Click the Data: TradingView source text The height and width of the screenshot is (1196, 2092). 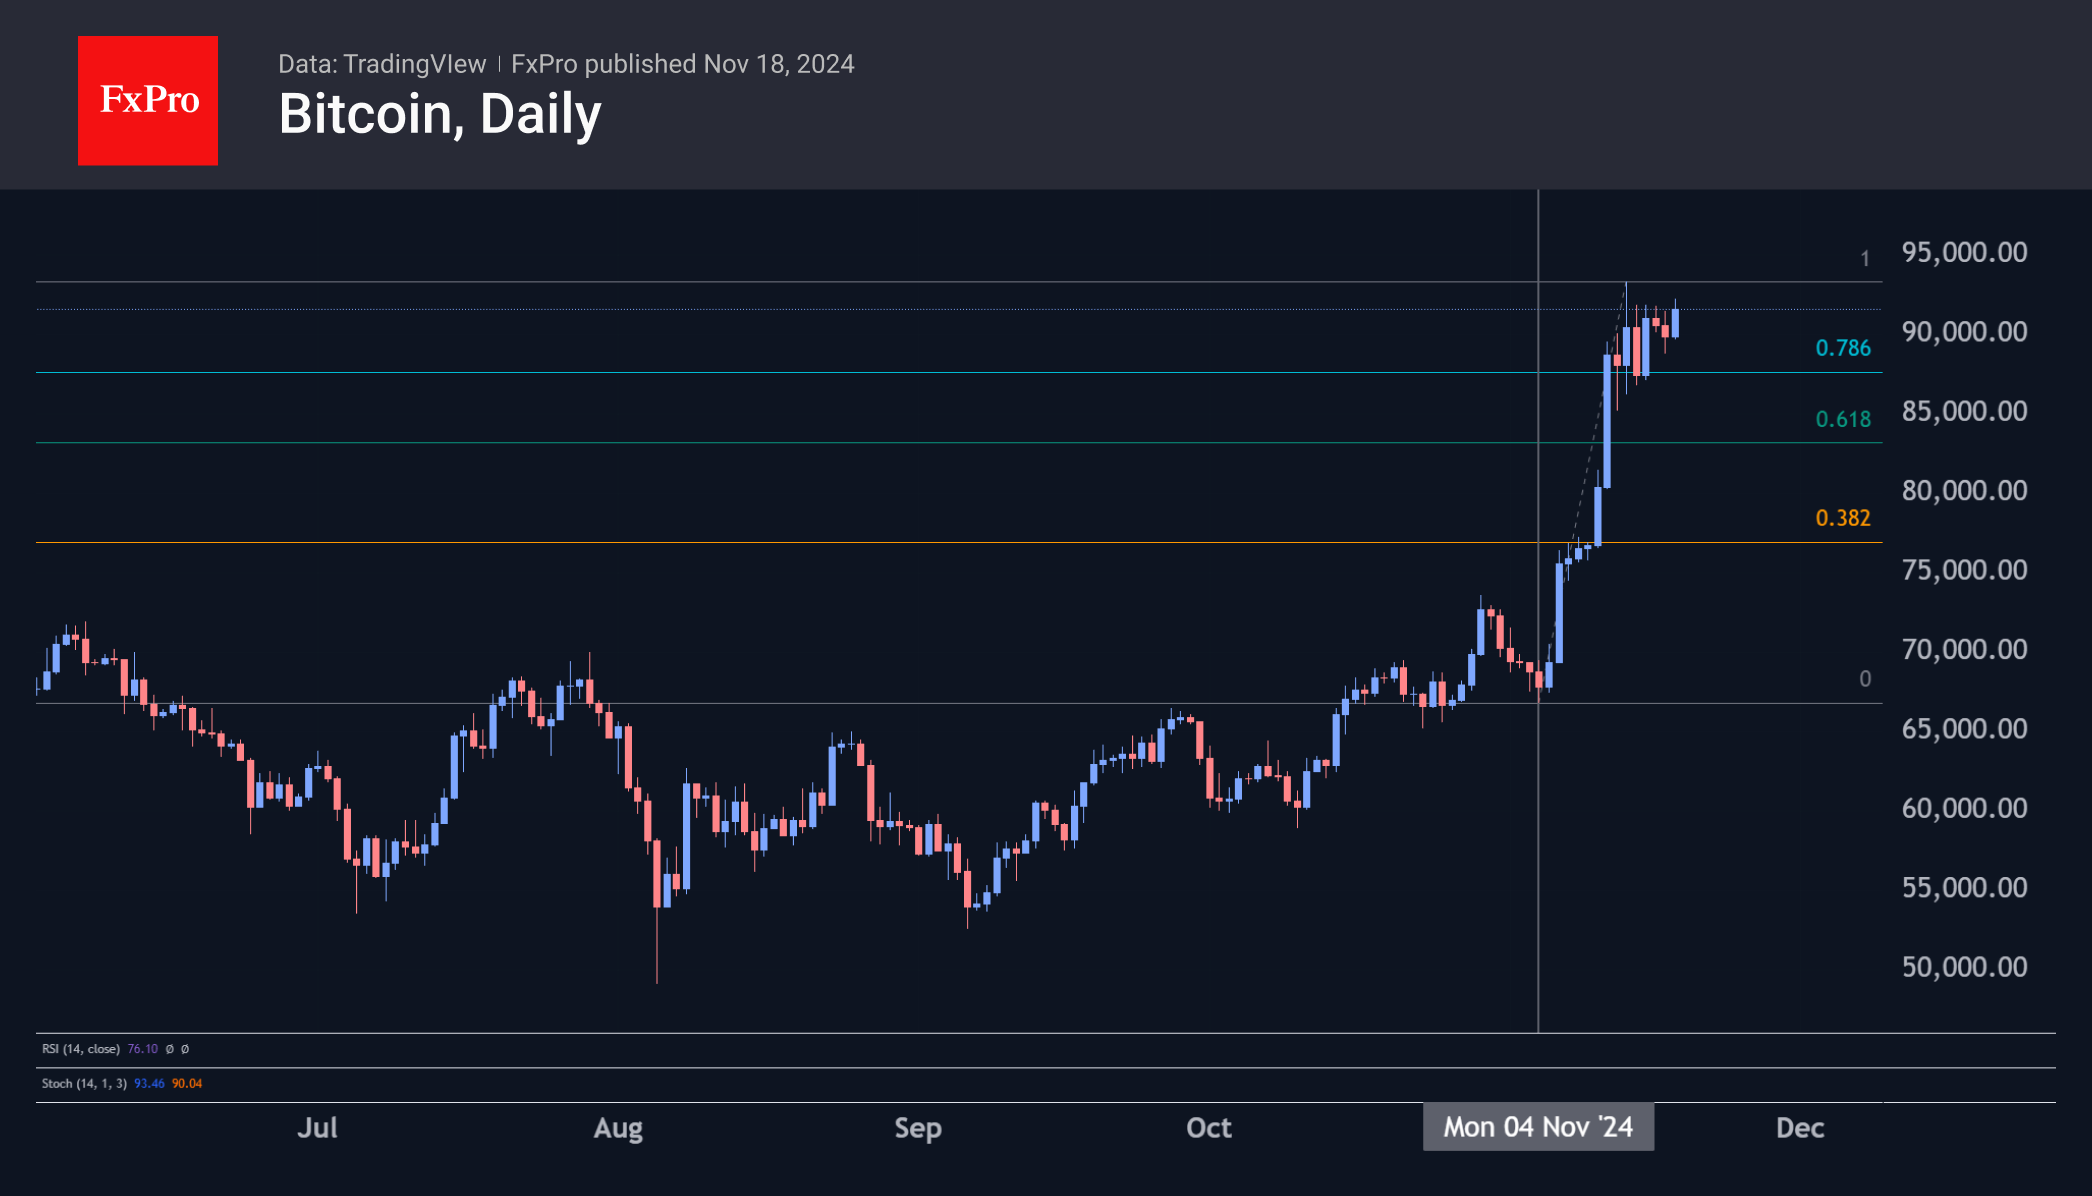click(x=382, y=64)
